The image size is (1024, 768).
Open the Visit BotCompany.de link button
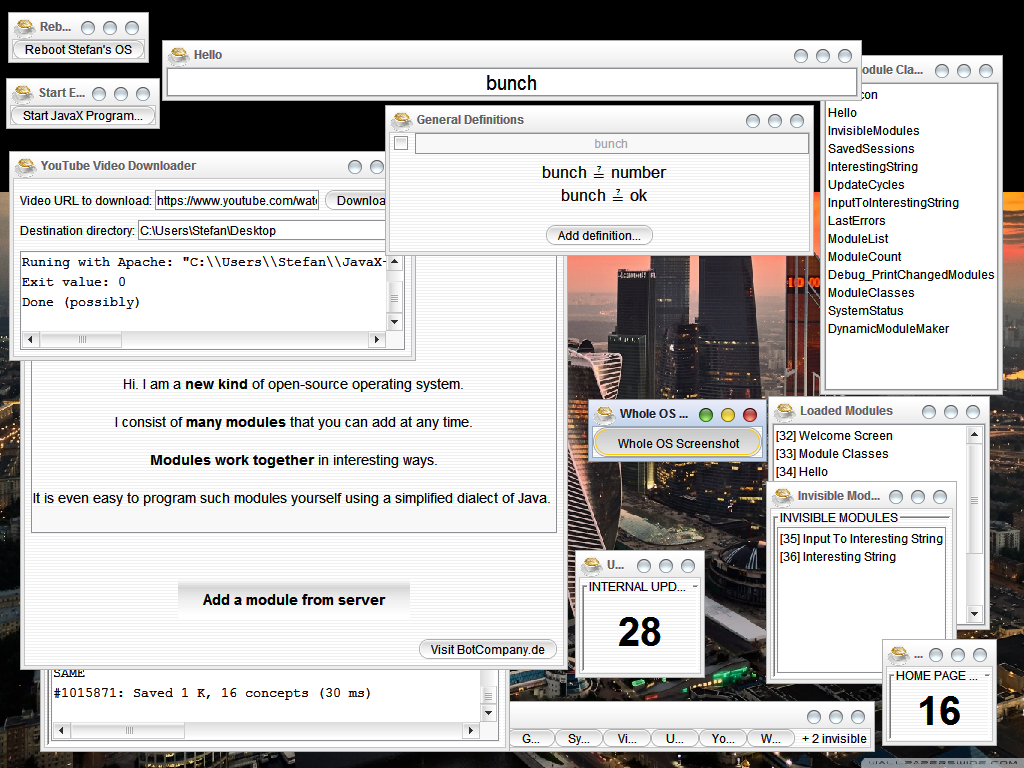point(487,650)
